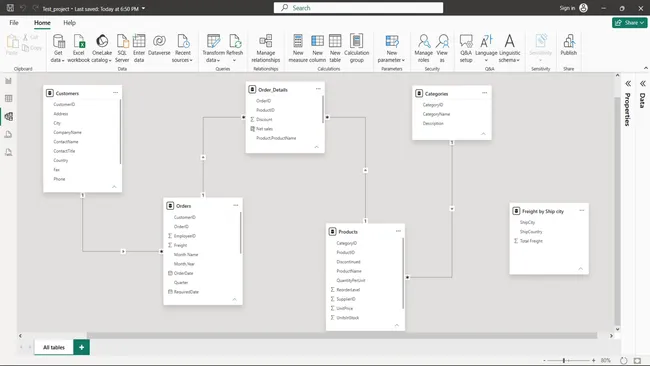The image size is (650, 366).
Task: Expand the Data pane
Action: 643,84
